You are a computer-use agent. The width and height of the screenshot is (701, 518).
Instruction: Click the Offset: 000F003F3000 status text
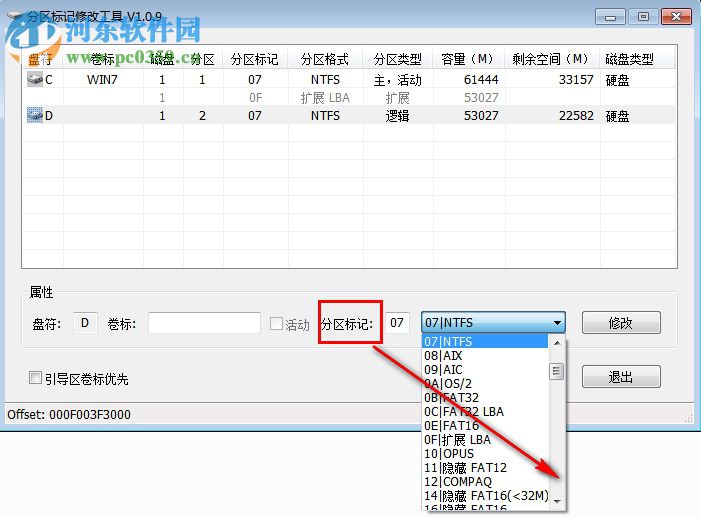(x=69, y=414)
